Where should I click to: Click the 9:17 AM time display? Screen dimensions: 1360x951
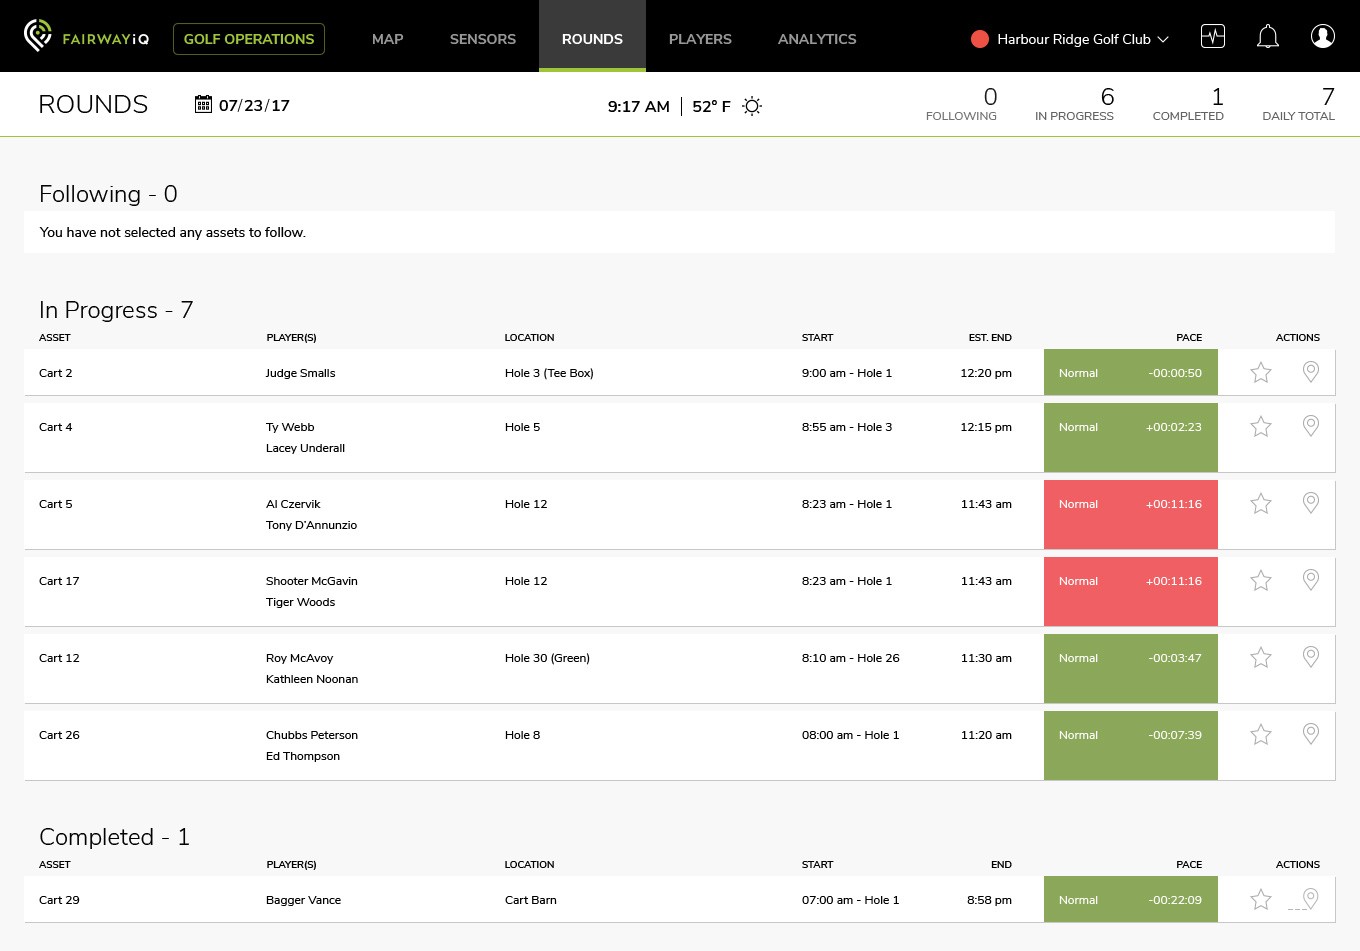coord(638,106)
